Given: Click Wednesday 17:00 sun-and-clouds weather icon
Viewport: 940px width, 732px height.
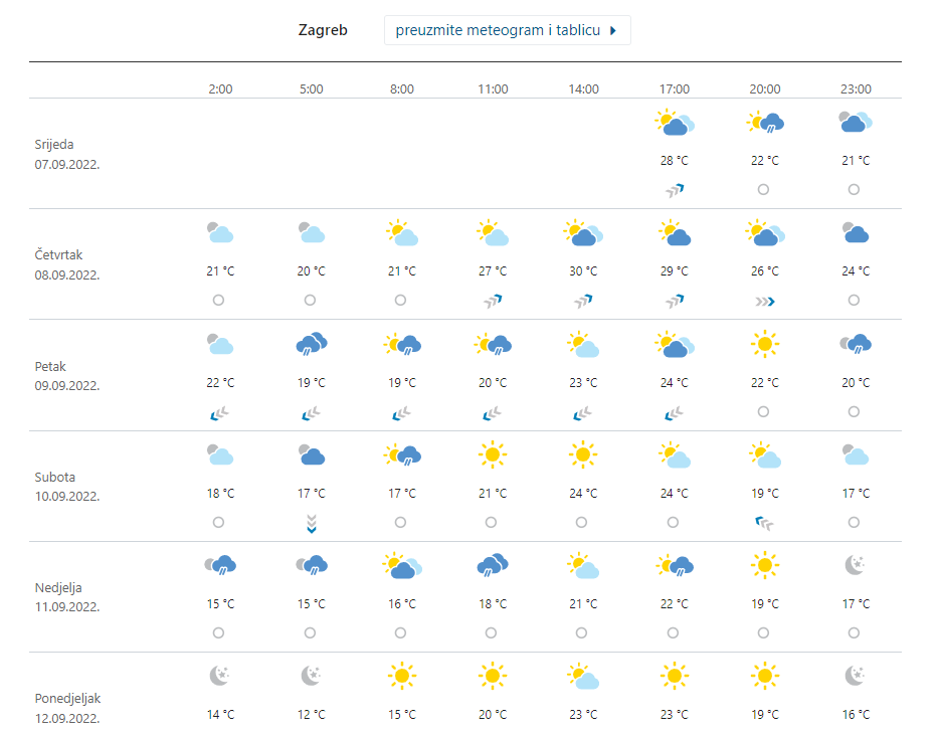Looking at the screenshot, I should coord(674,124).
